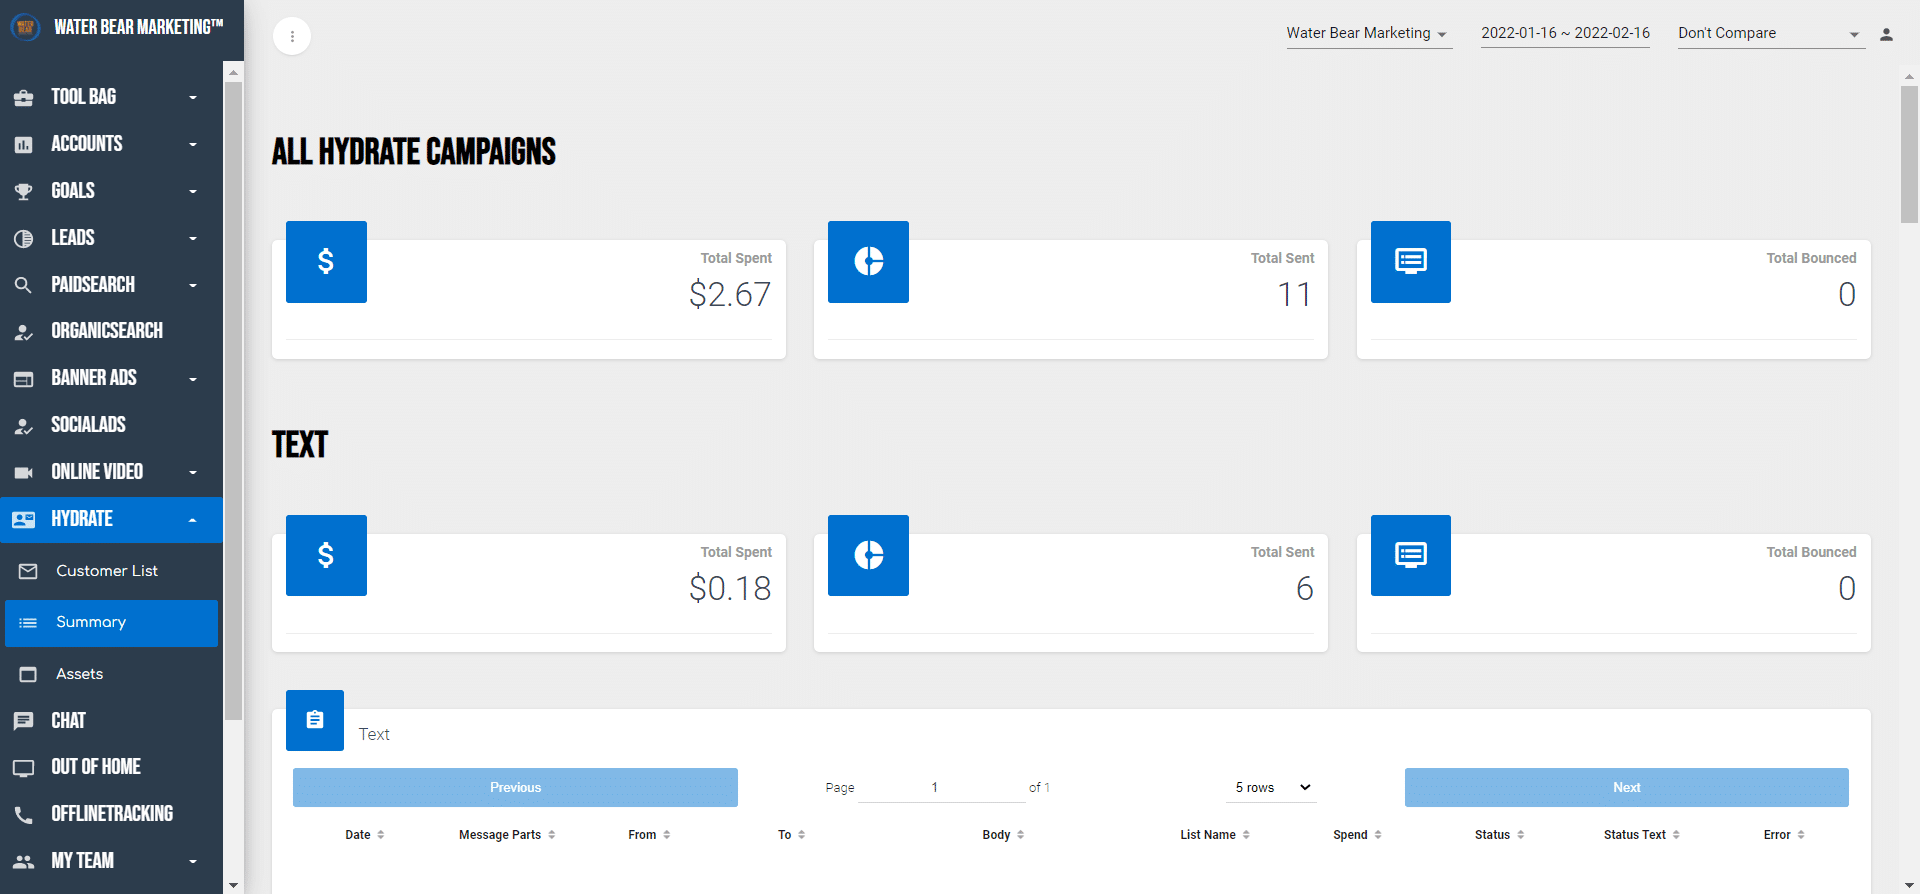Image resolution: width=1920 pixels, height=894 pixels.
Task: Click the Text table clipboard icon
Action: click(x=315, y=720)
